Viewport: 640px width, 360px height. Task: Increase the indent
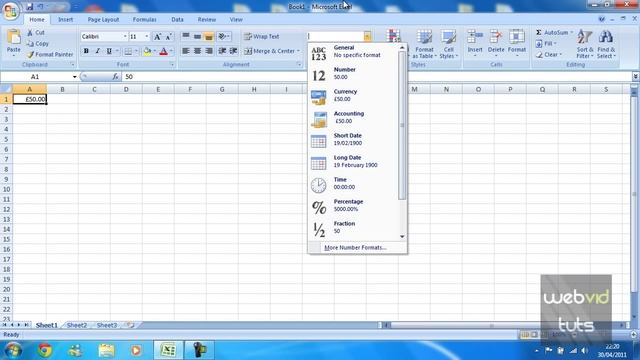click(x=233, y=51)
